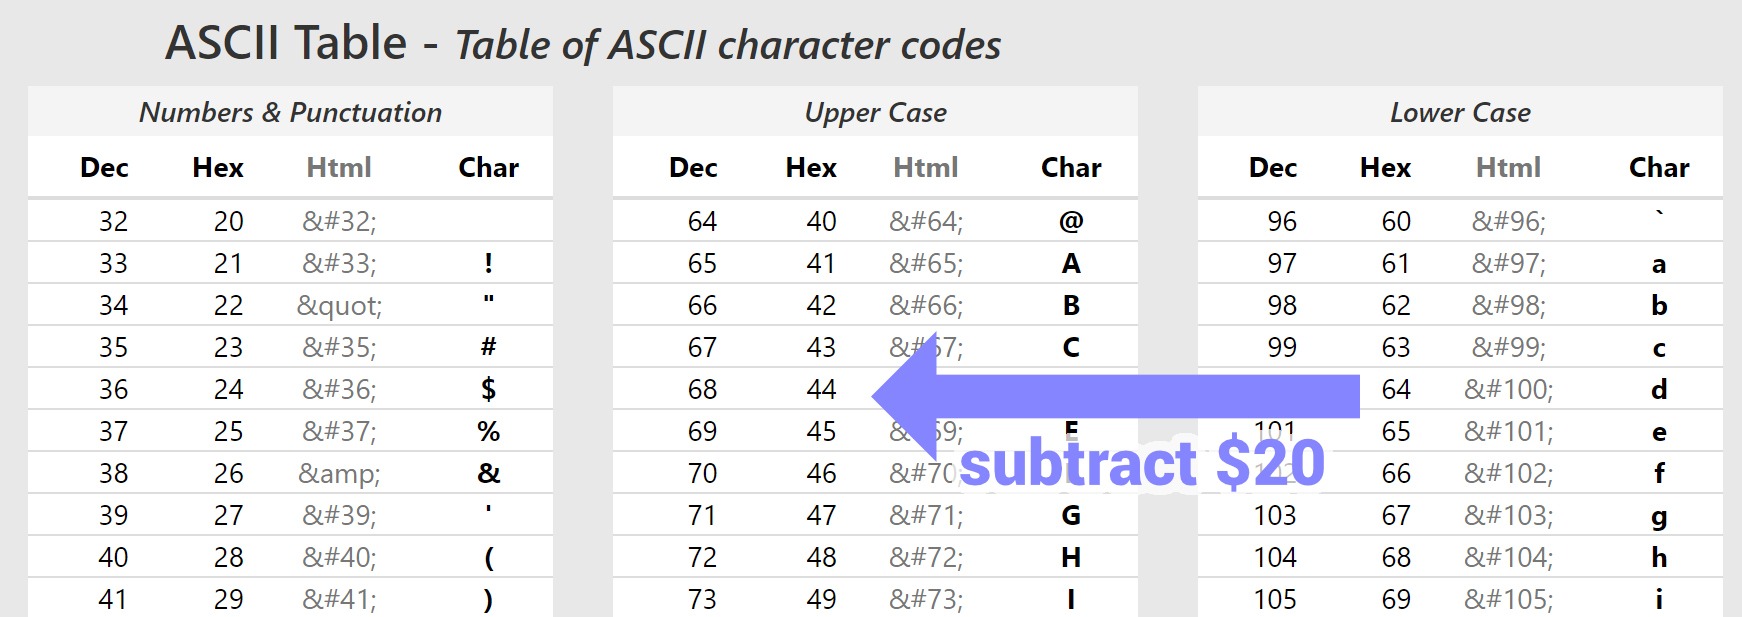Select the '%' character in row 37

point(488,431)
